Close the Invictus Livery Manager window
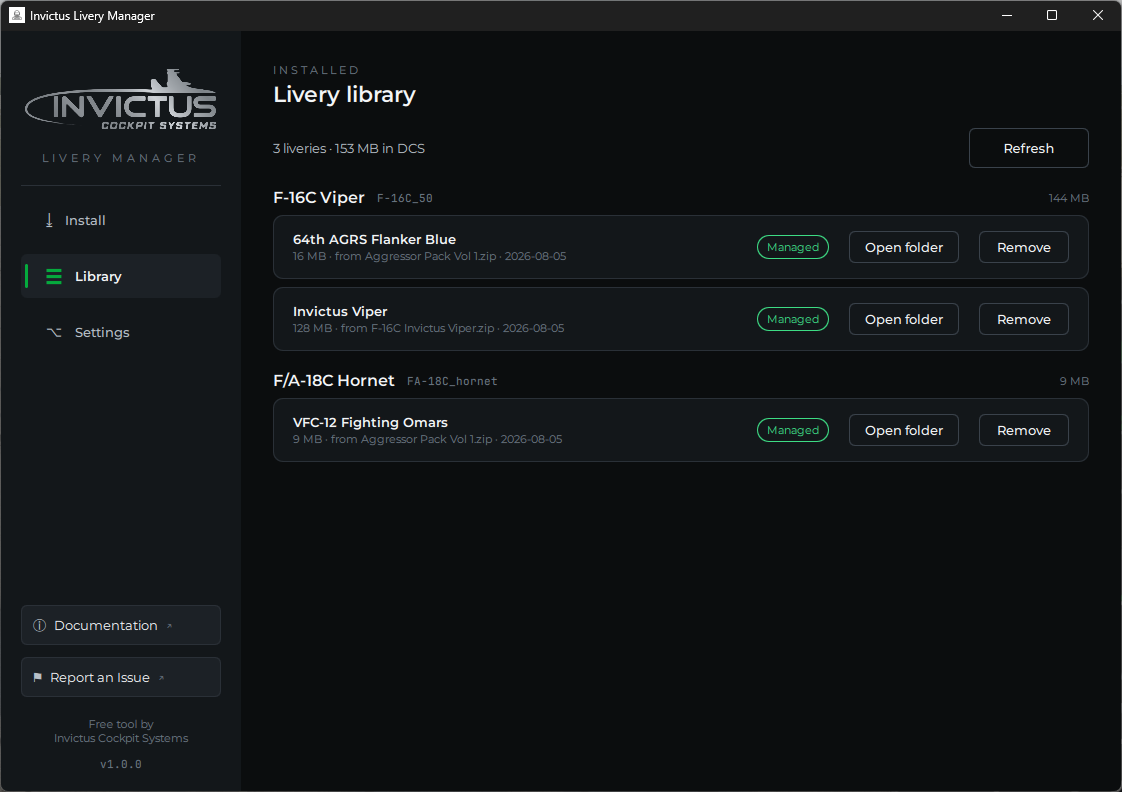1122x792 pixels. click(x=1098, y=15)
